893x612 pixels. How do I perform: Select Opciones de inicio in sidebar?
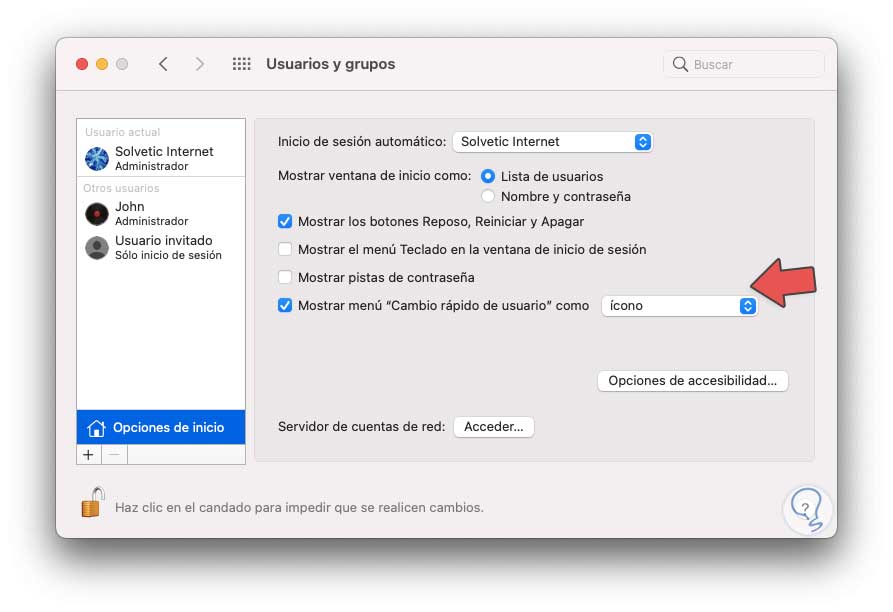(161, 428)
